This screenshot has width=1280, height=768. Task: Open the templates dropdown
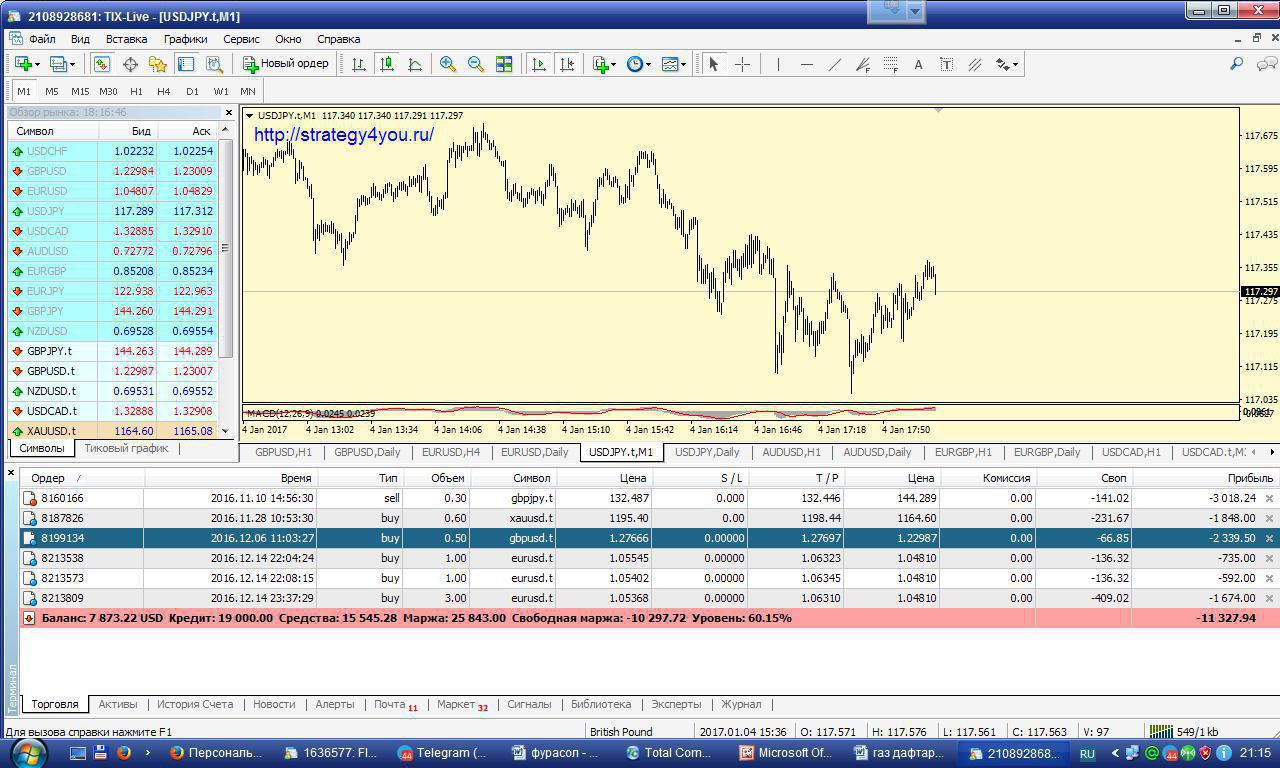[x=674, y=64]
